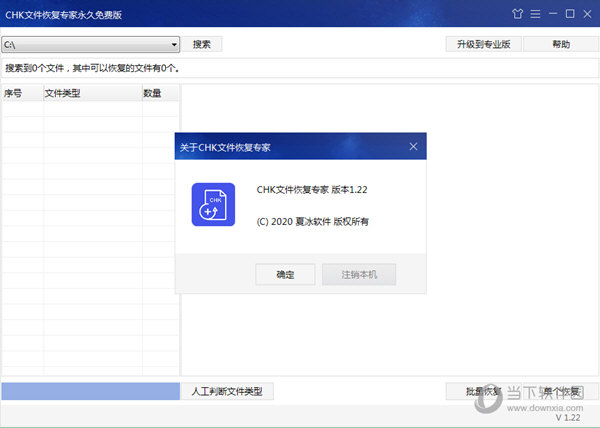600x428 pixels.
Task: Sort by the 序号 column header
Action: (x=23, y=93)
